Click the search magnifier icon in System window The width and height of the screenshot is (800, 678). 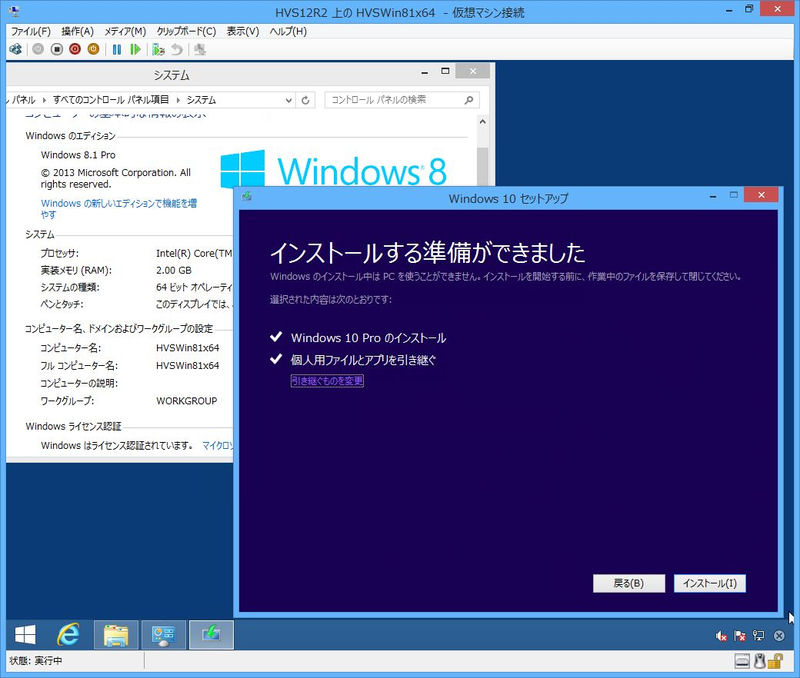[x=469, y=100]
